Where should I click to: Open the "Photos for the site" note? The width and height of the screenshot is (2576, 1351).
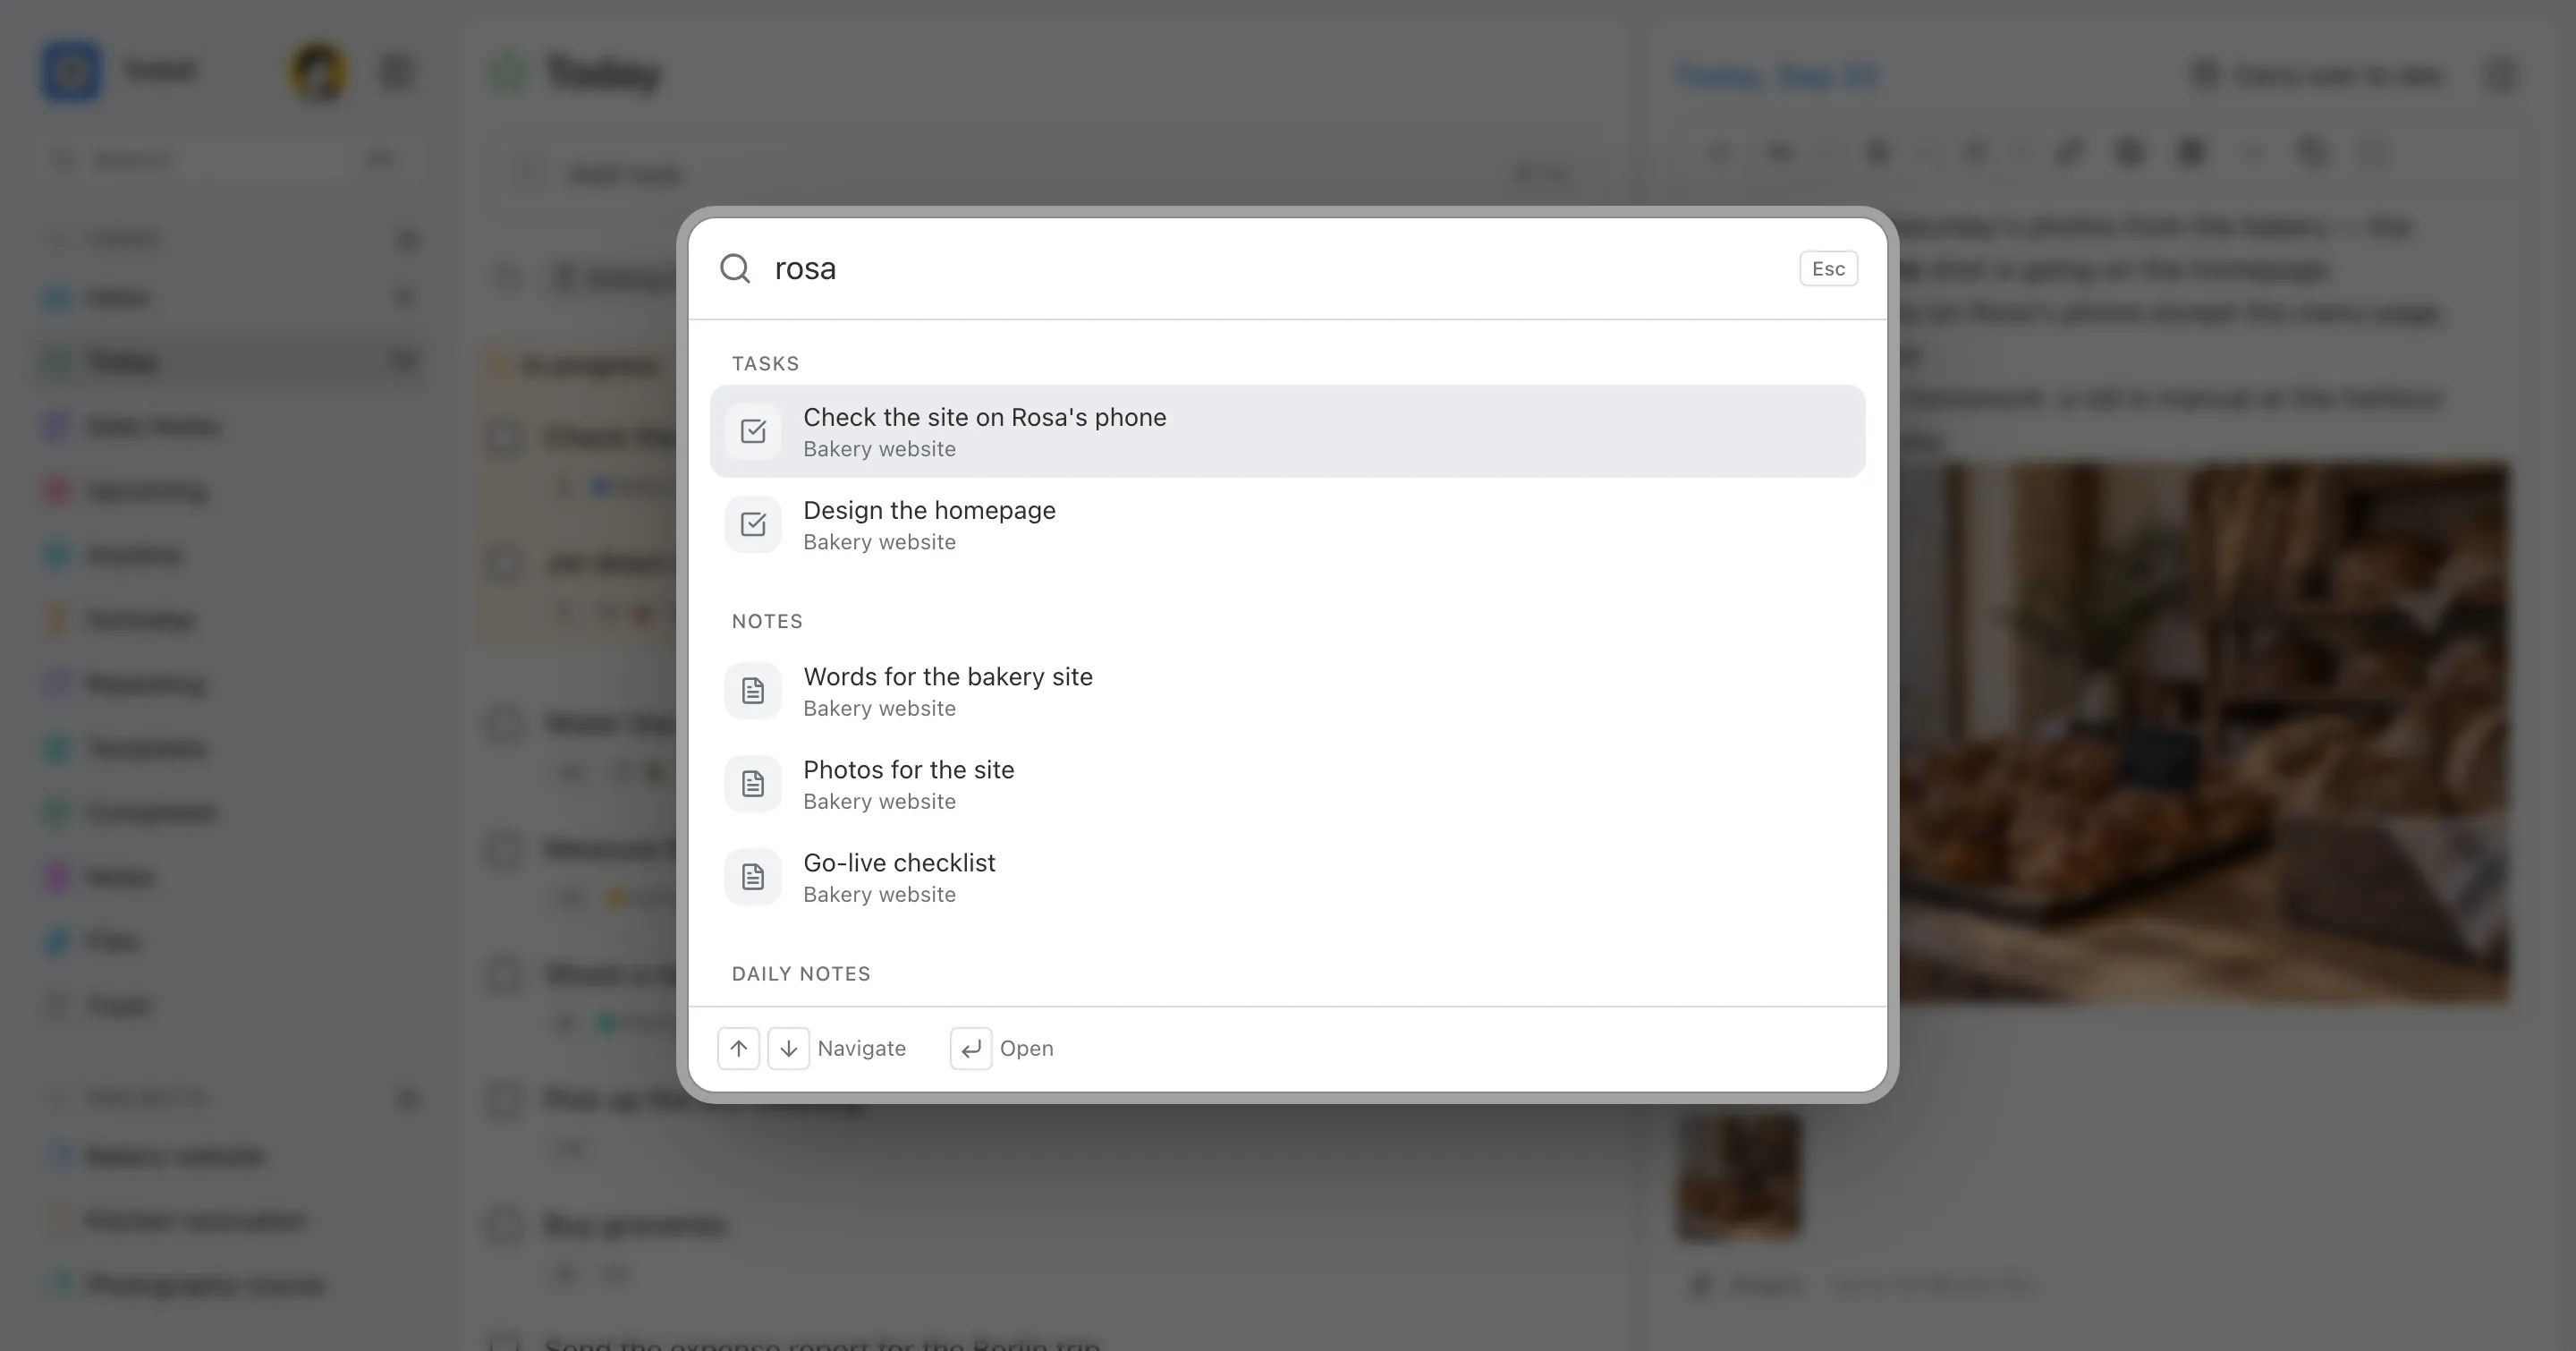[1287, 784]
